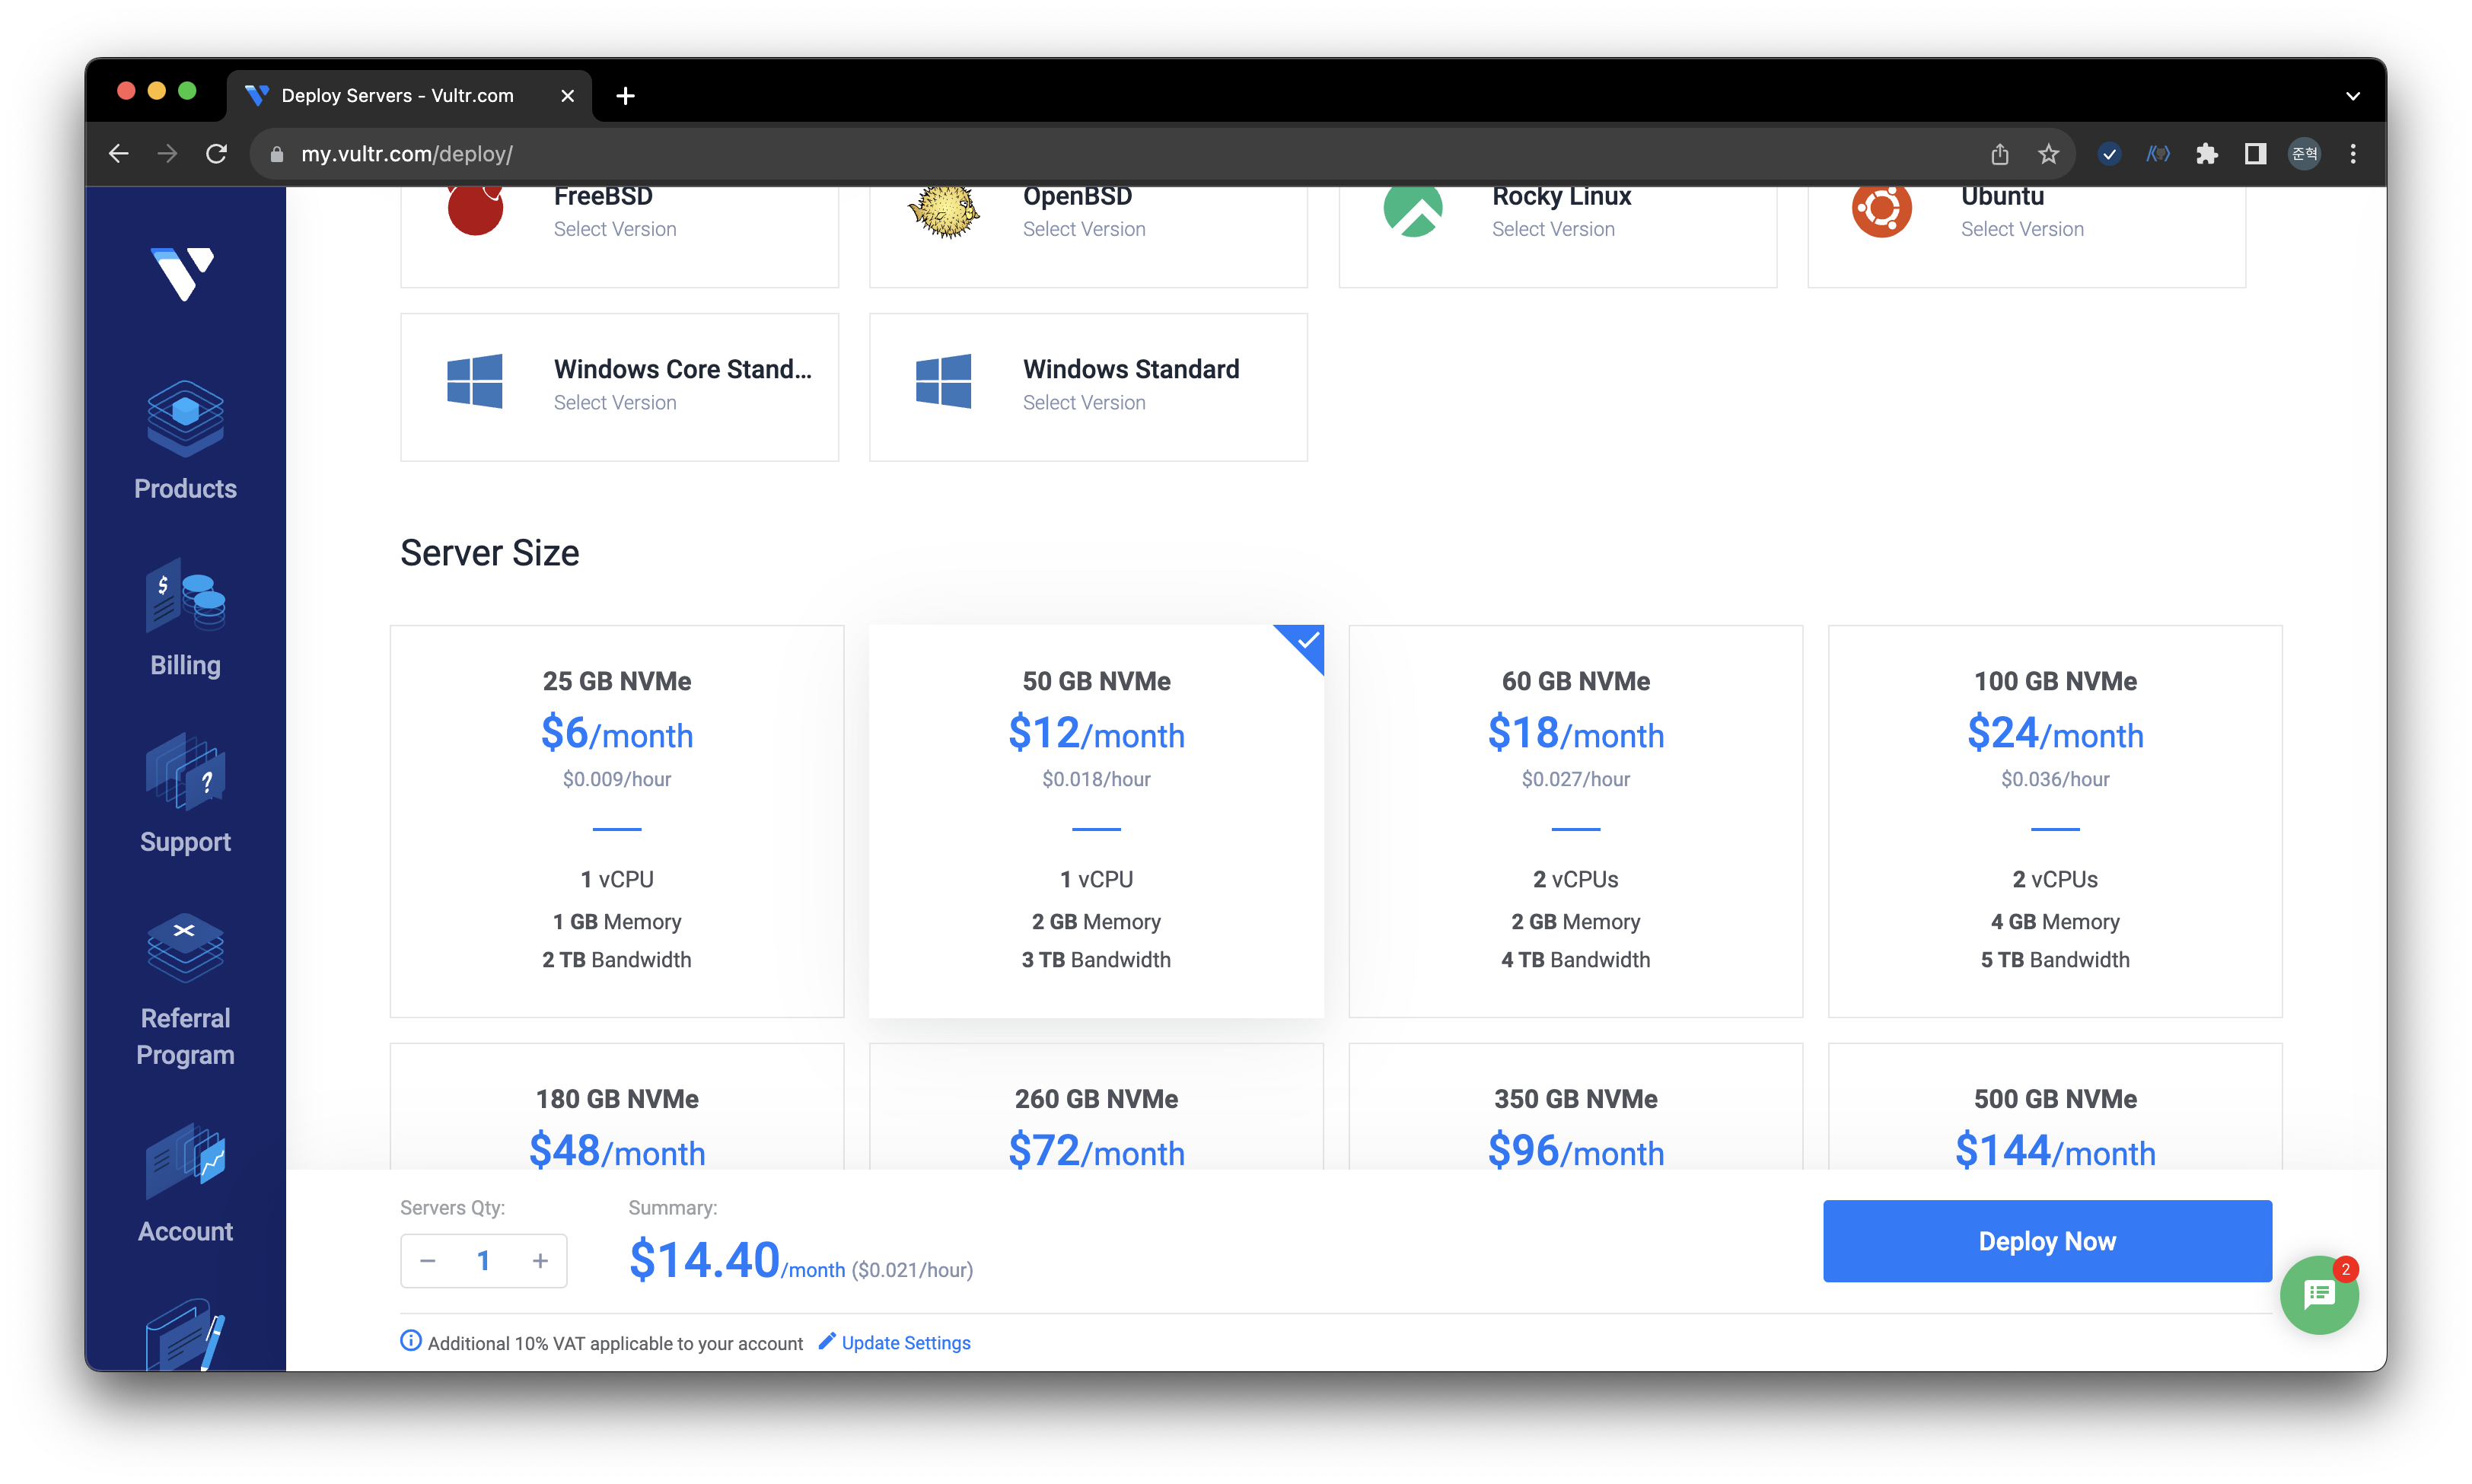Open the Chrome profile avatar
Viewport: 2472px width, 1484px height.
coord(2304,154)
